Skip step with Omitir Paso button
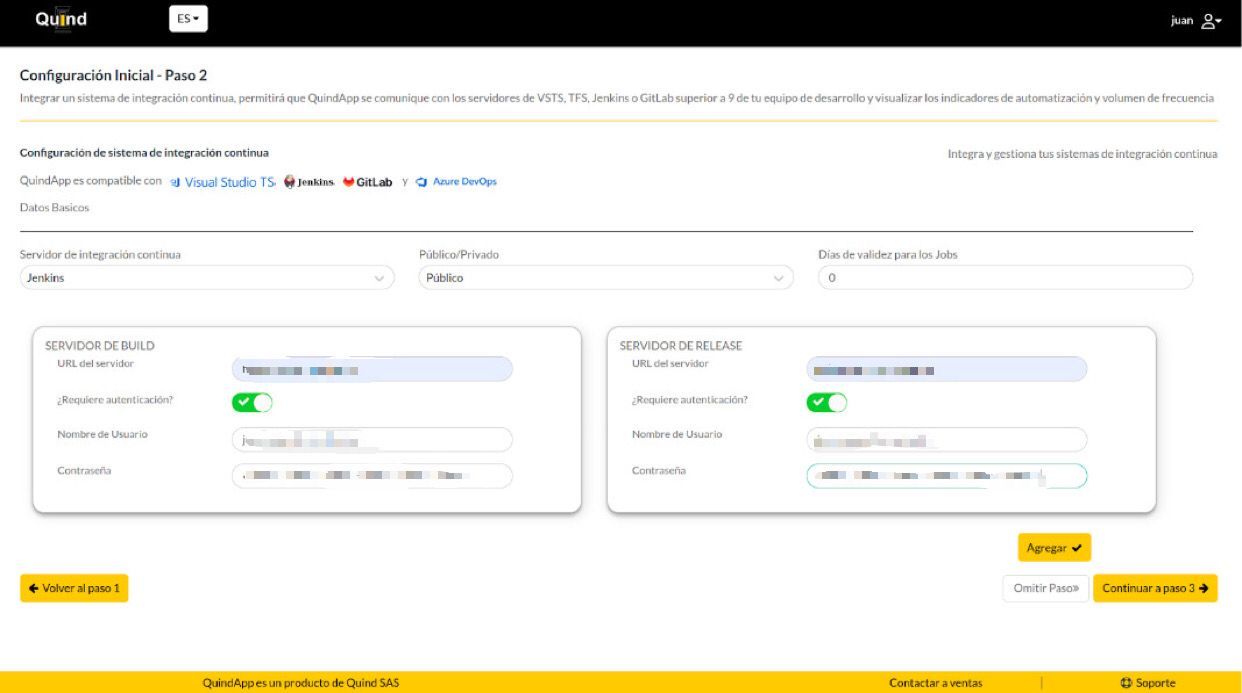 1045,588
